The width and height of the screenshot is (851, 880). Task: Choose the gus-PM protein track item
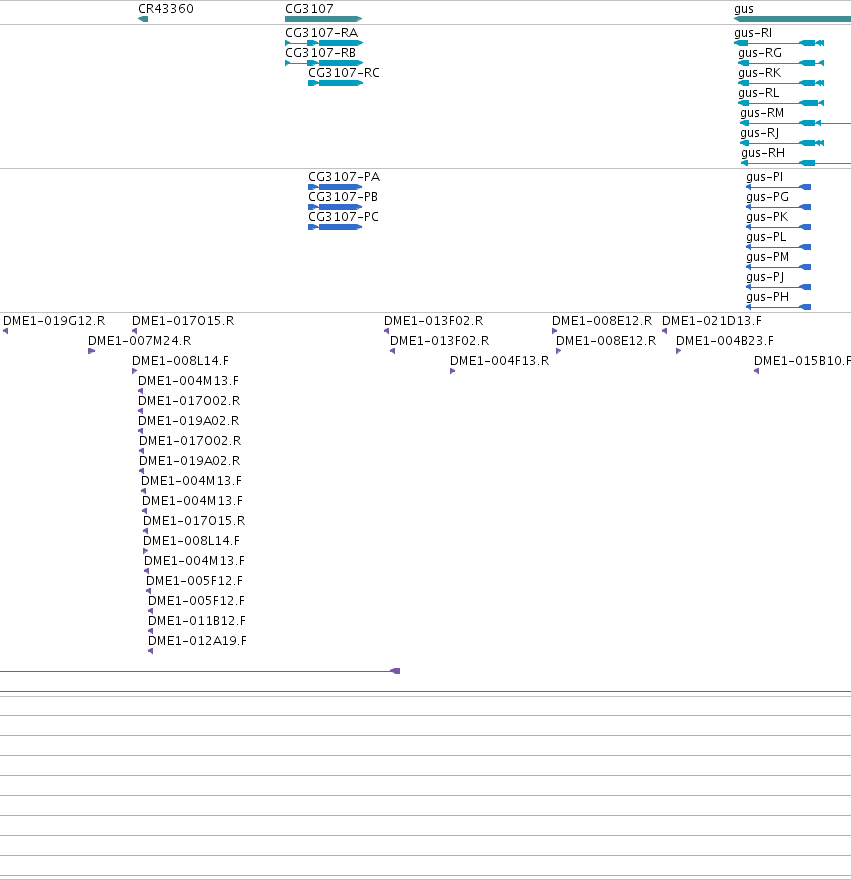click(x=778, y=267)
